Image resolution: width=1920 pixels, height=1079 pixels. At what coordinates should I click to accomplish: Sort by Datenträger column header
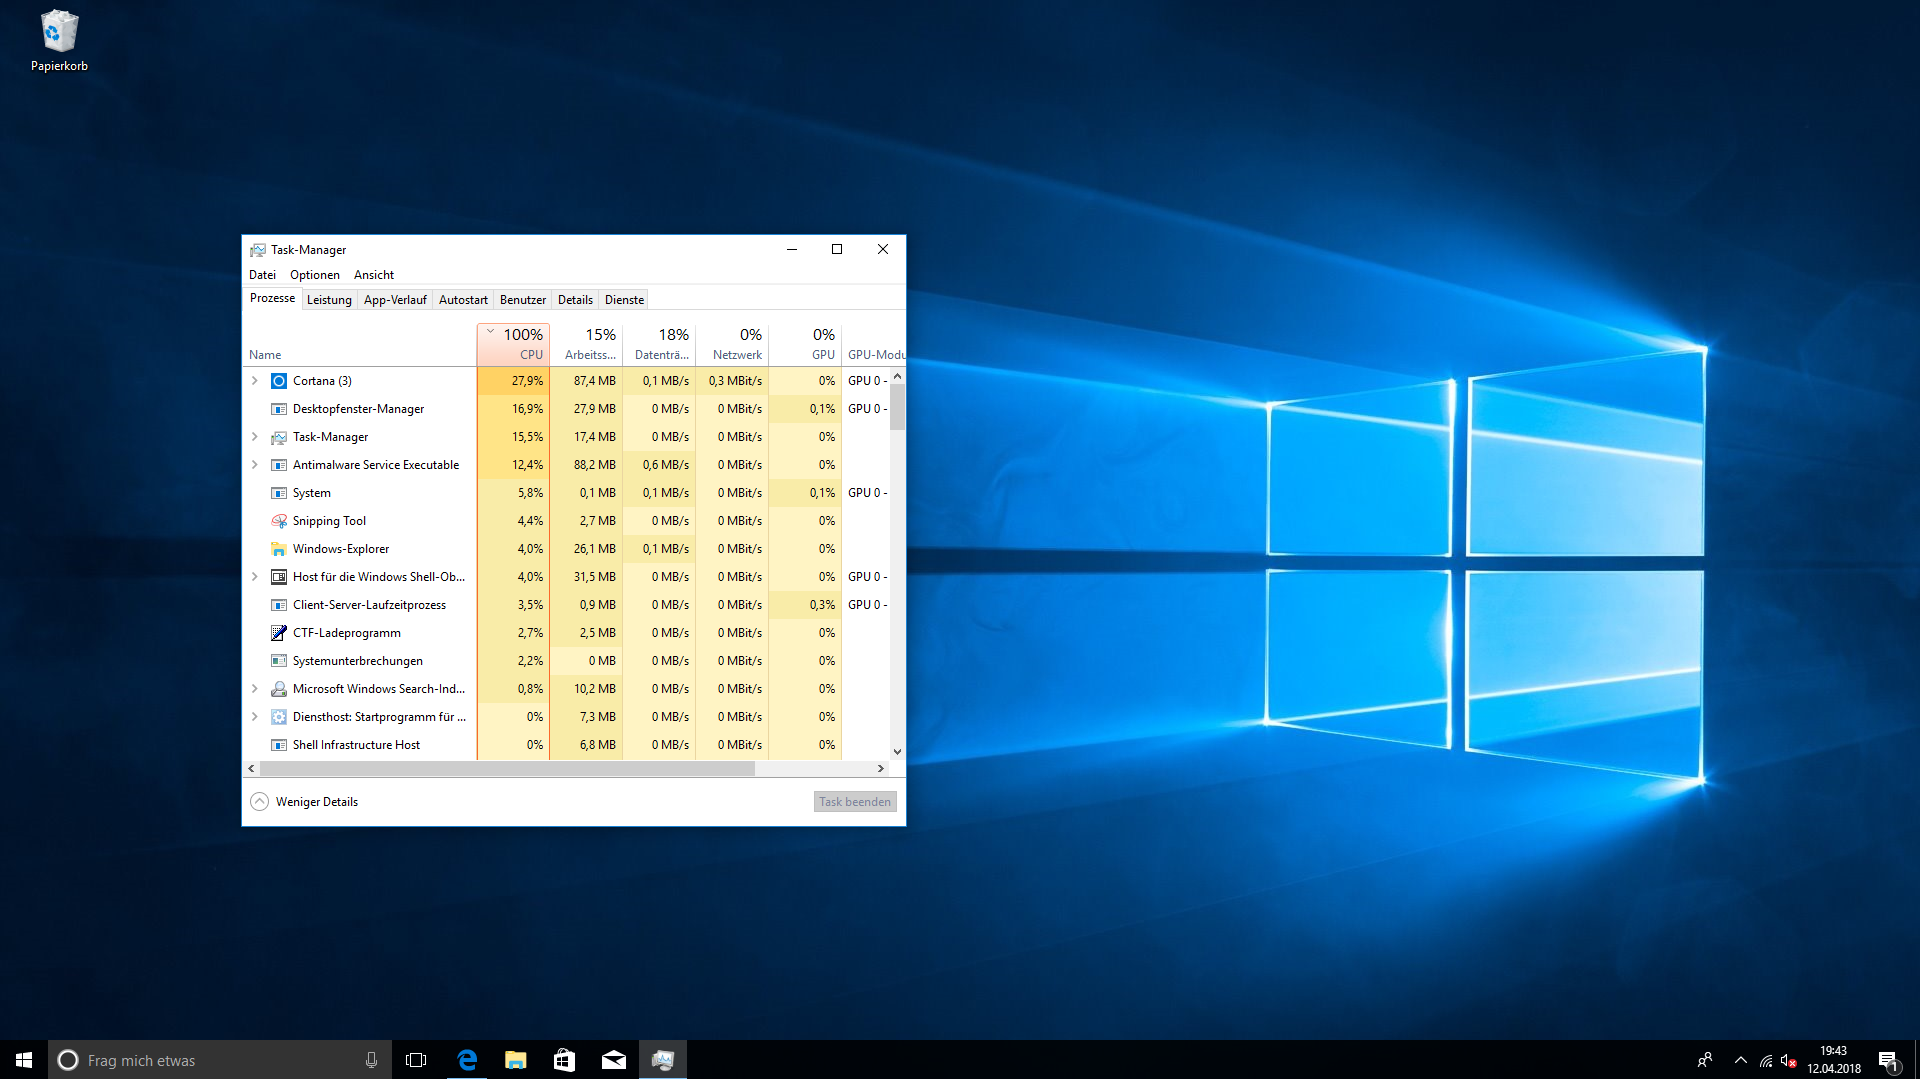[659, 344]
